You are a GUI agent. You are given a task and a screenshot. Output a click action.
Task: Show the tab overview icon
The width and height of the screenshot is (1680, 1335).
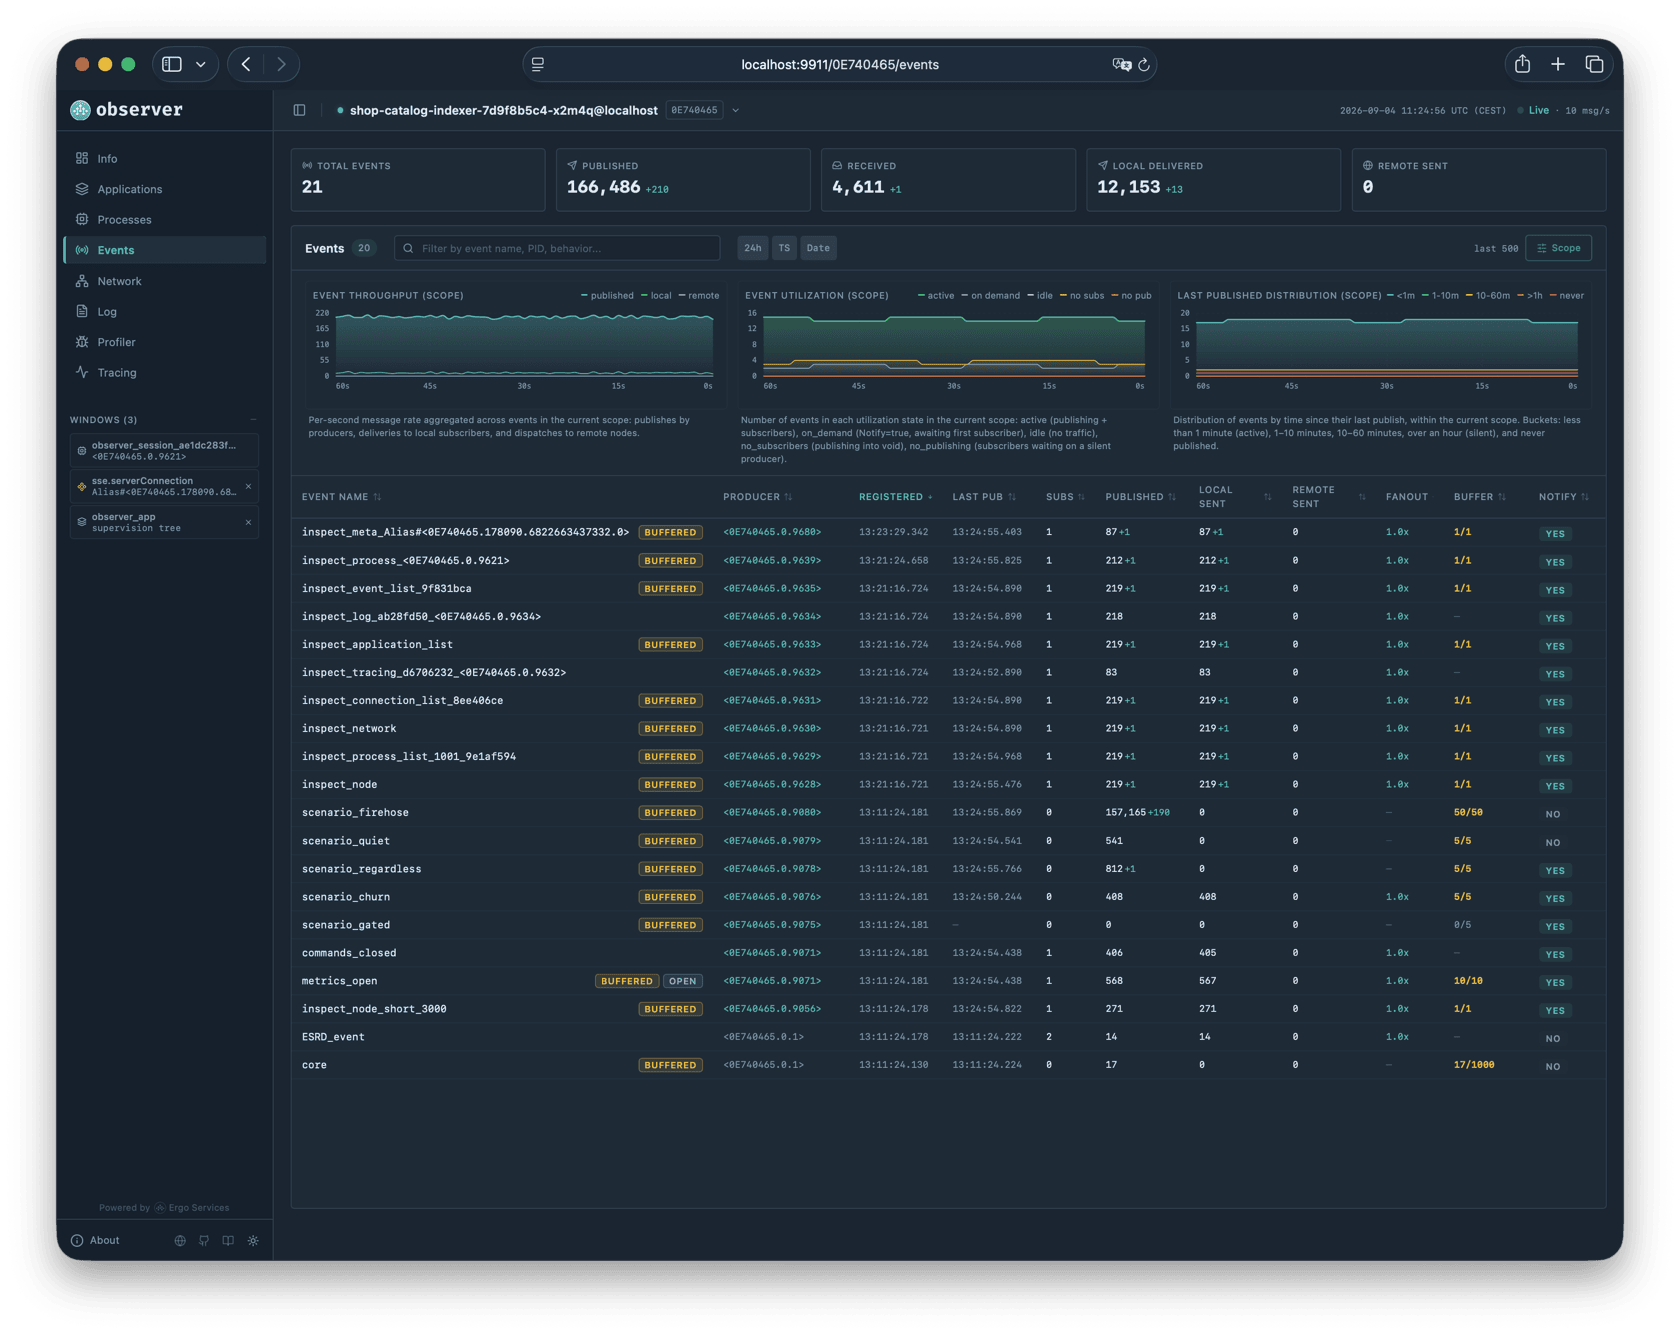1594,64
